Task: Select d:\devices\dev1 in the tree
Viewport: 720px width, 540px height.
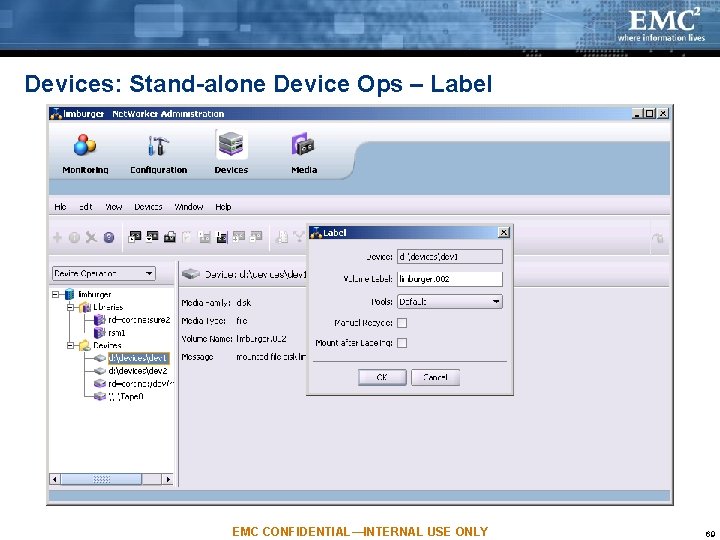Action: tap(138, 358)
